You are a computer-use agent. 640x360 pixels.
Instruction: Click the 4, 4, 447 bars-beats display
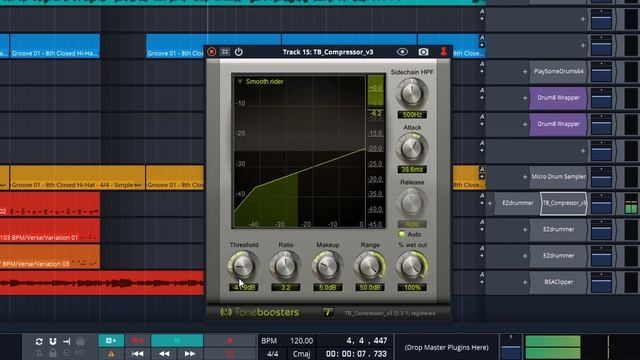(x=367, y=340)
